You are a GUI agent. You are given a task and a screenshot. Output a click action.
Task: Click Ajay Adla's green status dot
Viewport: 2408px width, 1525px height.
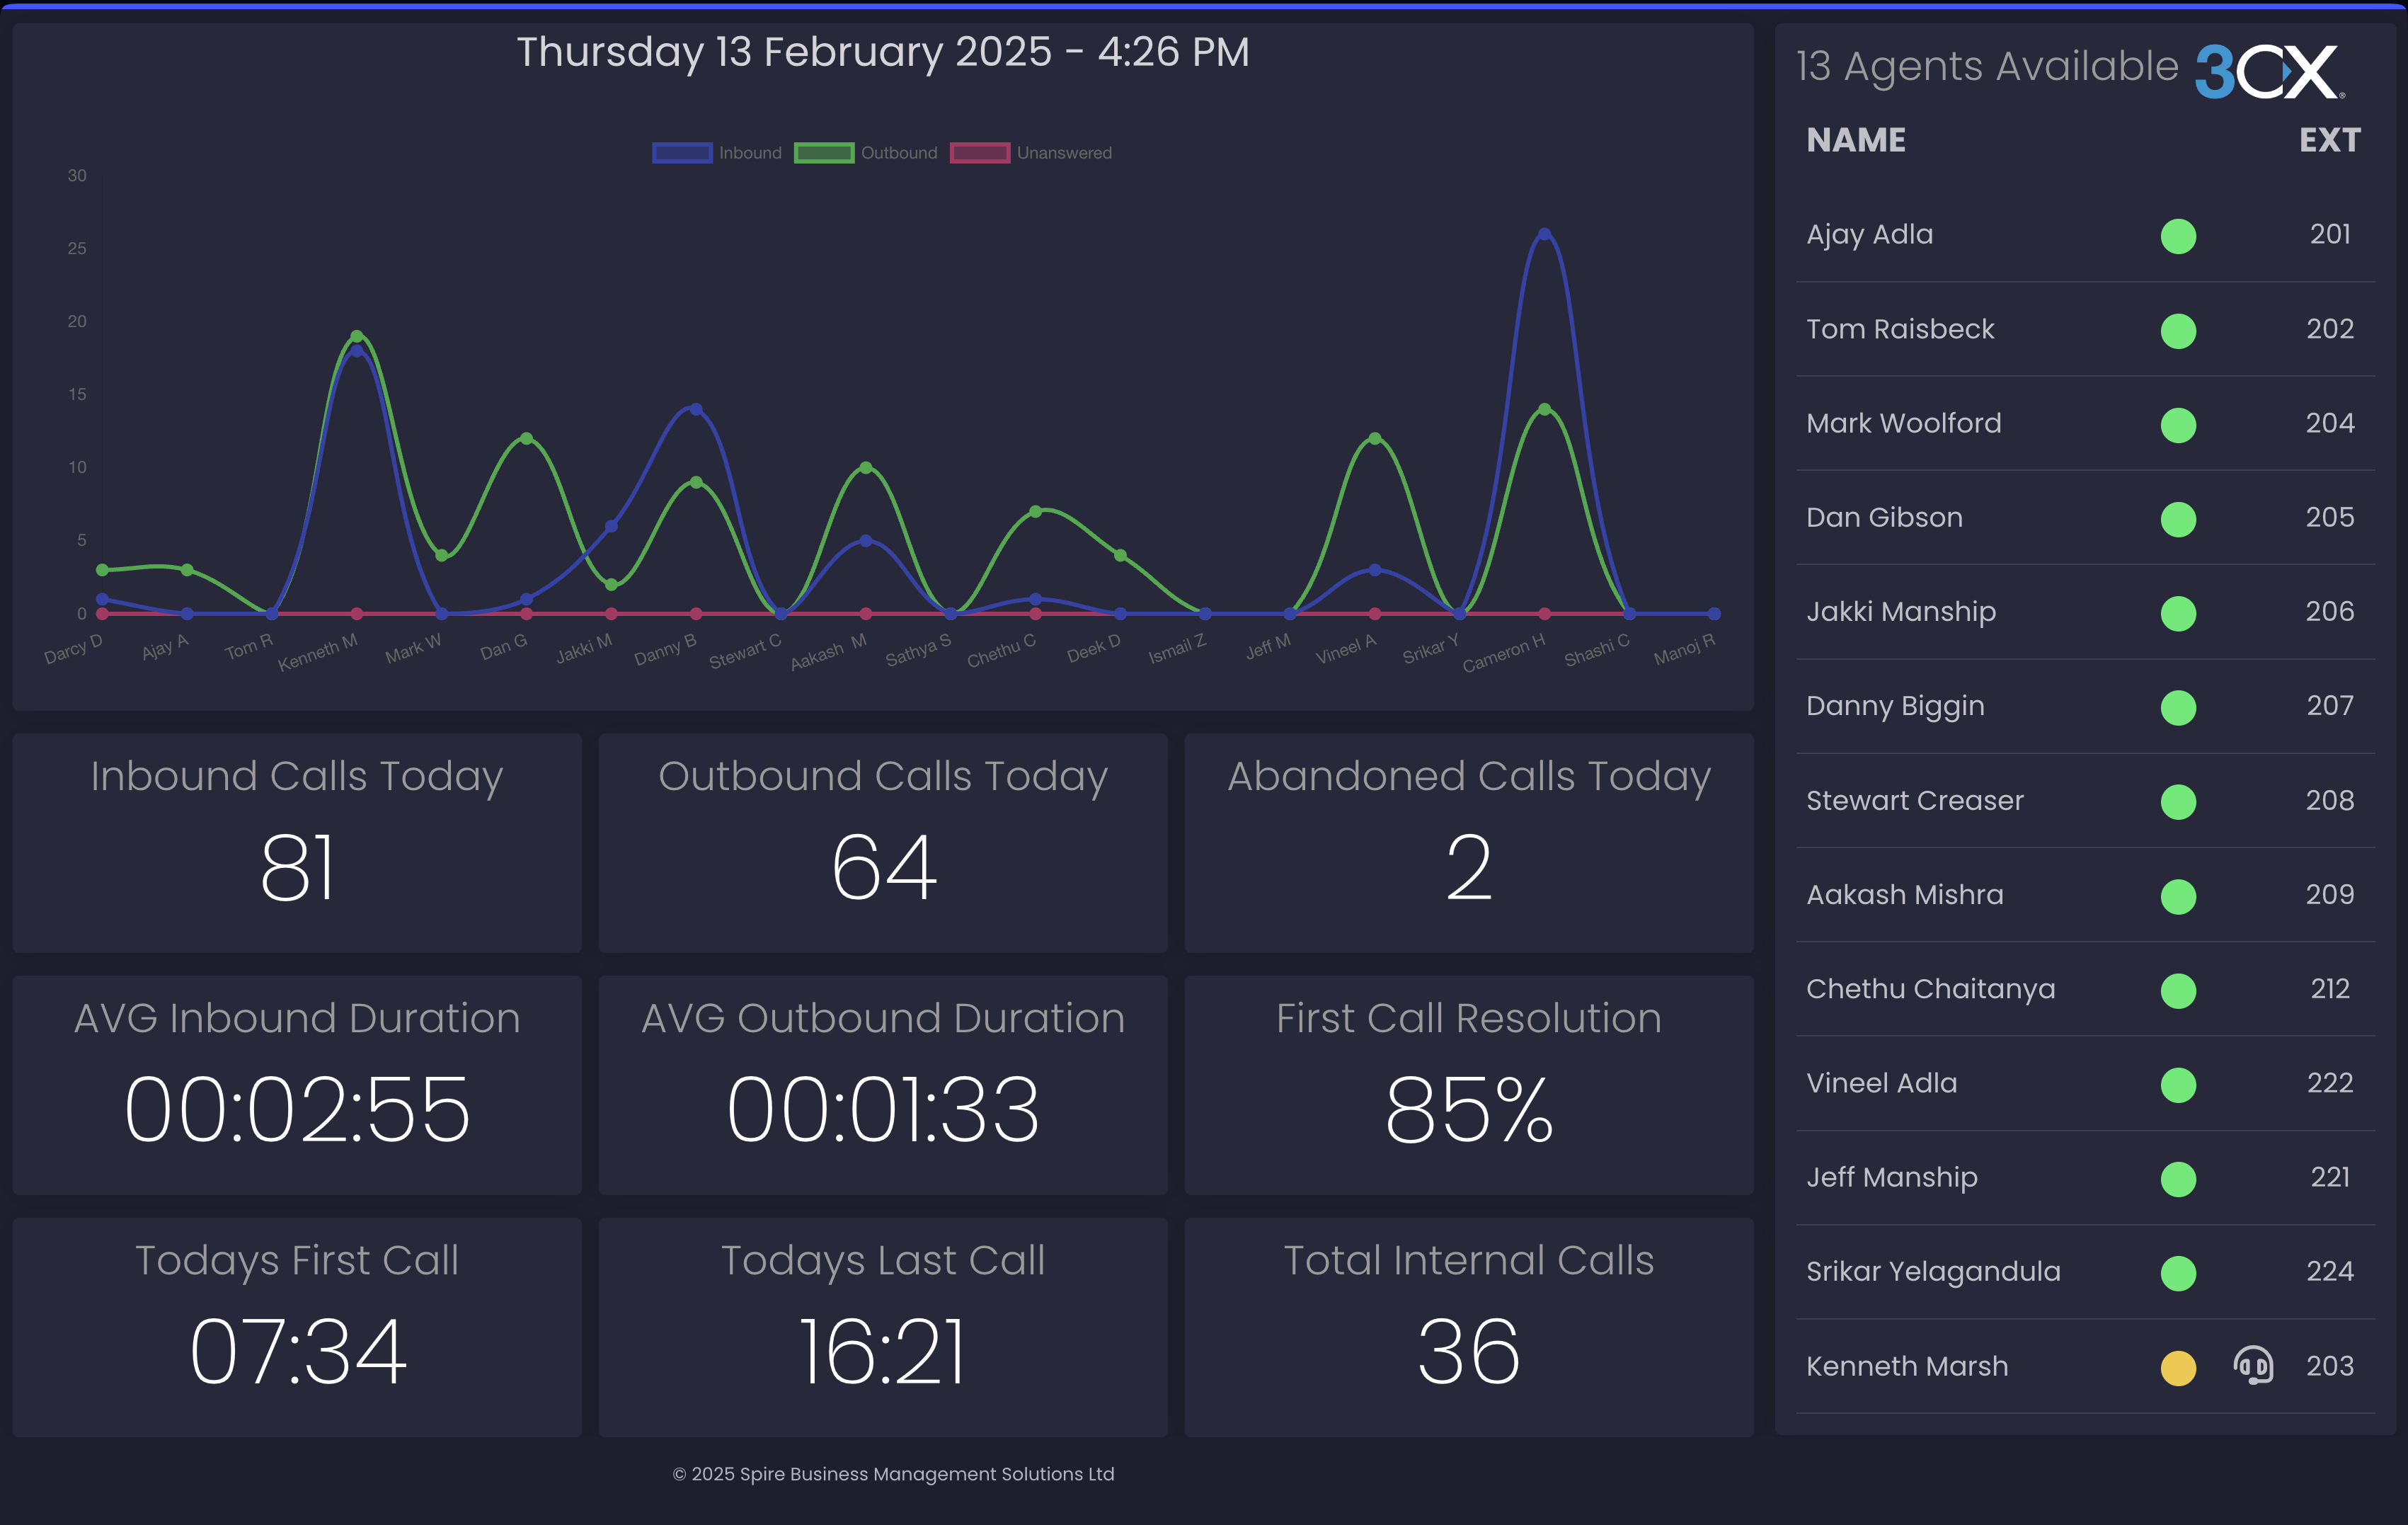click(x=2177, y=236)
